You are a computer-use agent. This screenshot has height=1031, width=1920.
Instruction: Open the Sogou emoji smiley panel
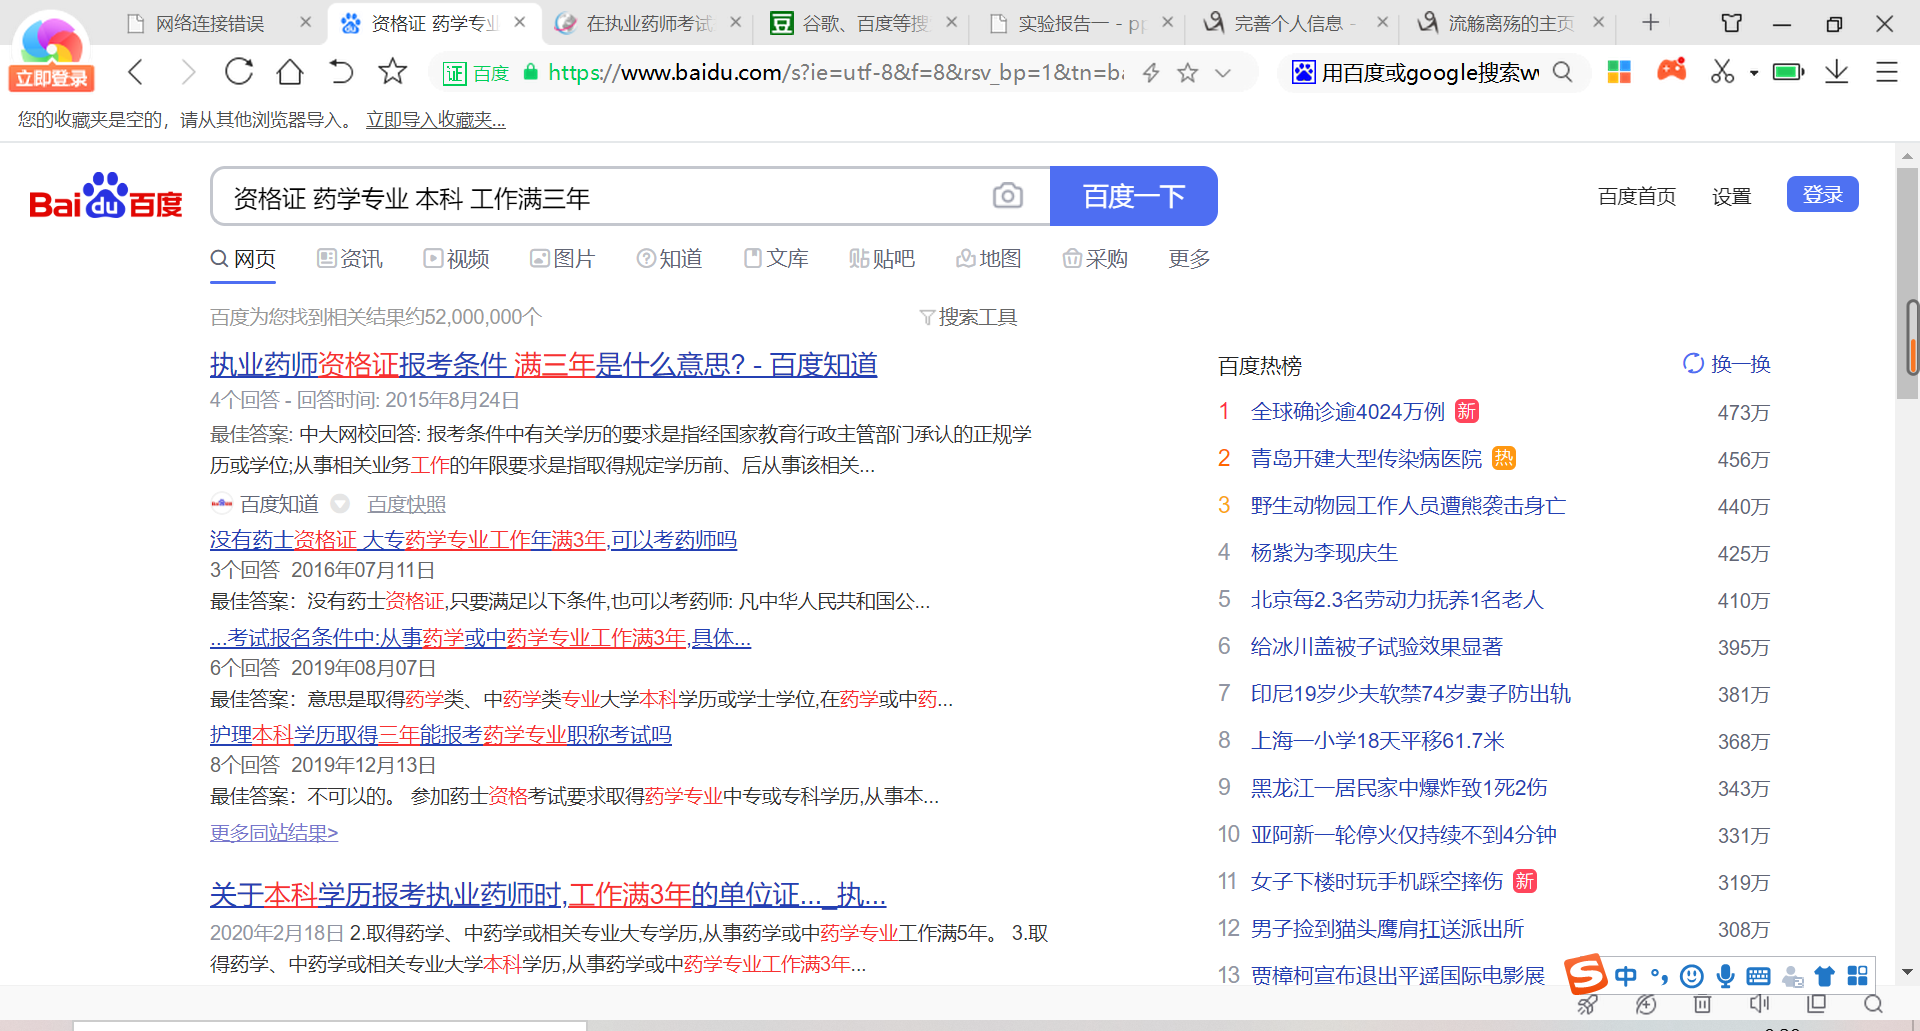1692,976
